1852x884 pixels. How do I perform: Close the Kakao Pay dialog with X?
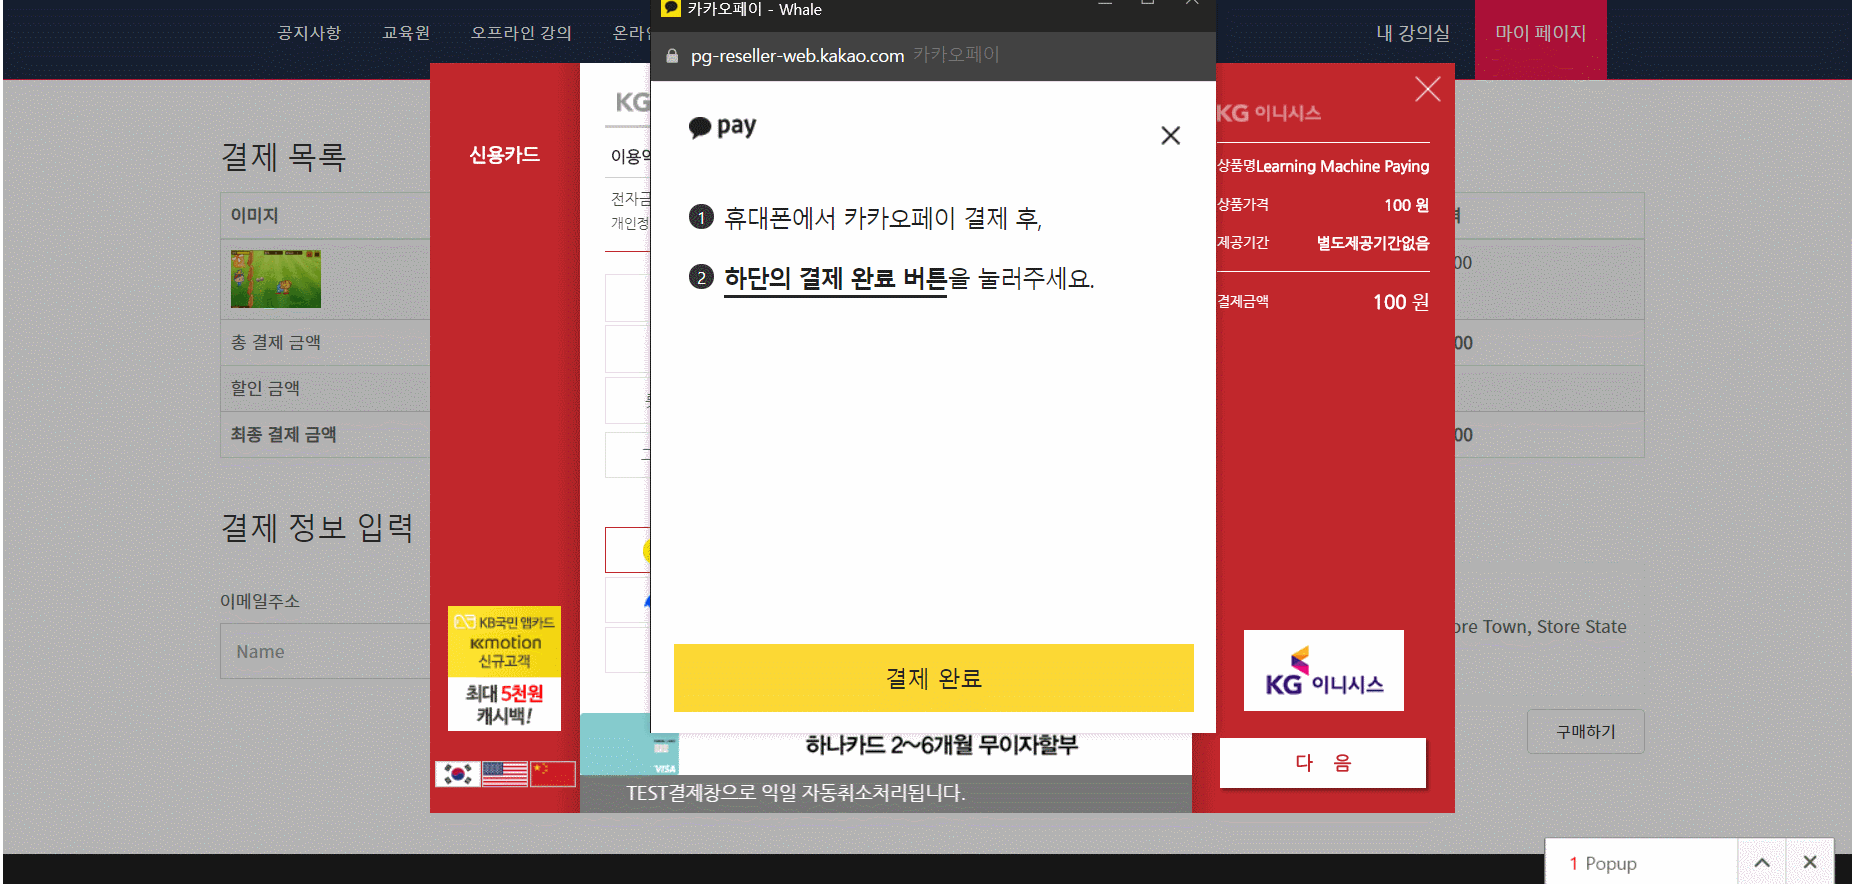[1170, 135]
